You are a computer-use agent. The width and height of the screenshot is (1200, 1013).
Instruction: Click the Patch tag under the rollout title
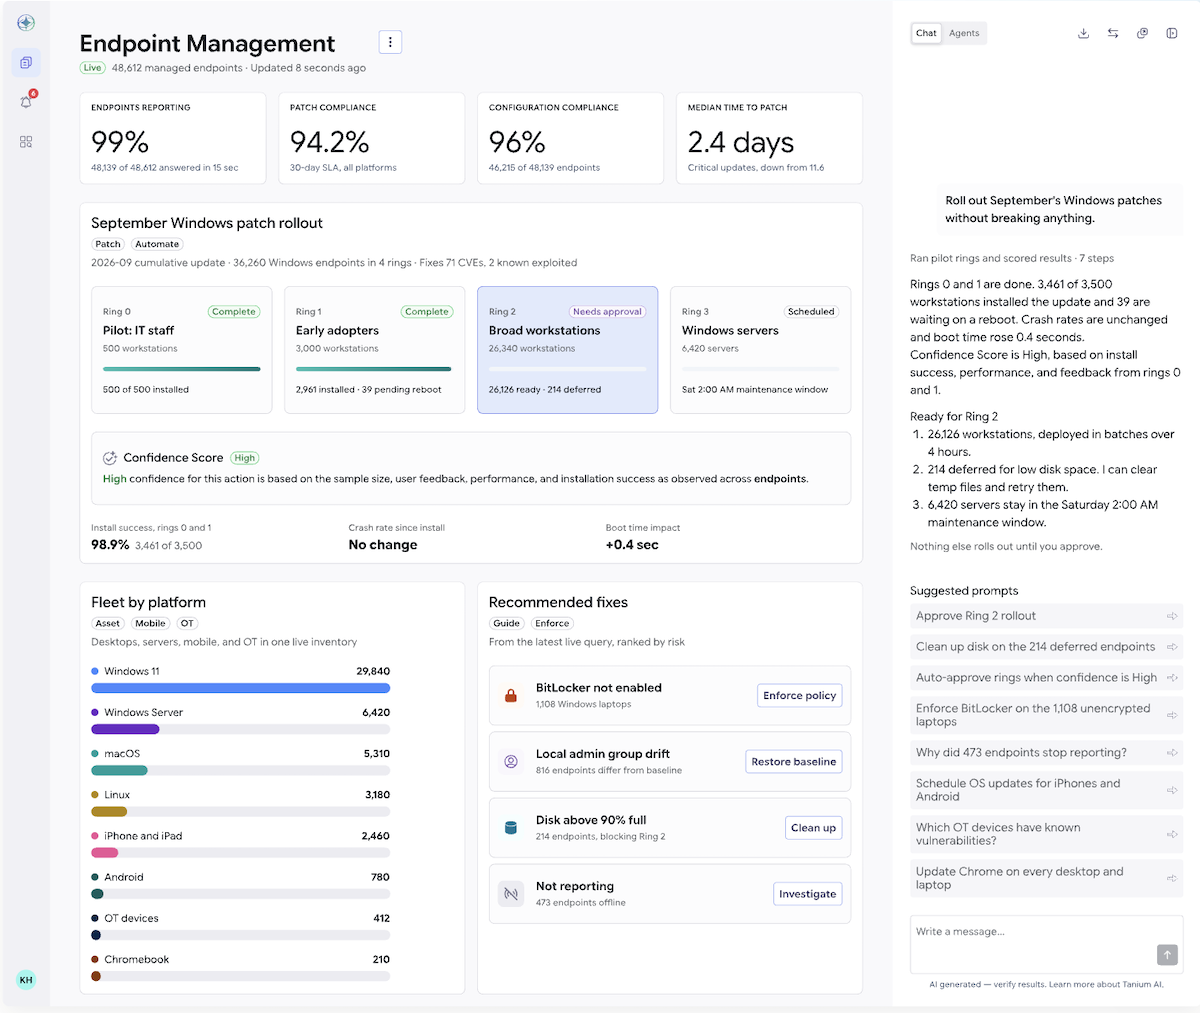point(108,244)
